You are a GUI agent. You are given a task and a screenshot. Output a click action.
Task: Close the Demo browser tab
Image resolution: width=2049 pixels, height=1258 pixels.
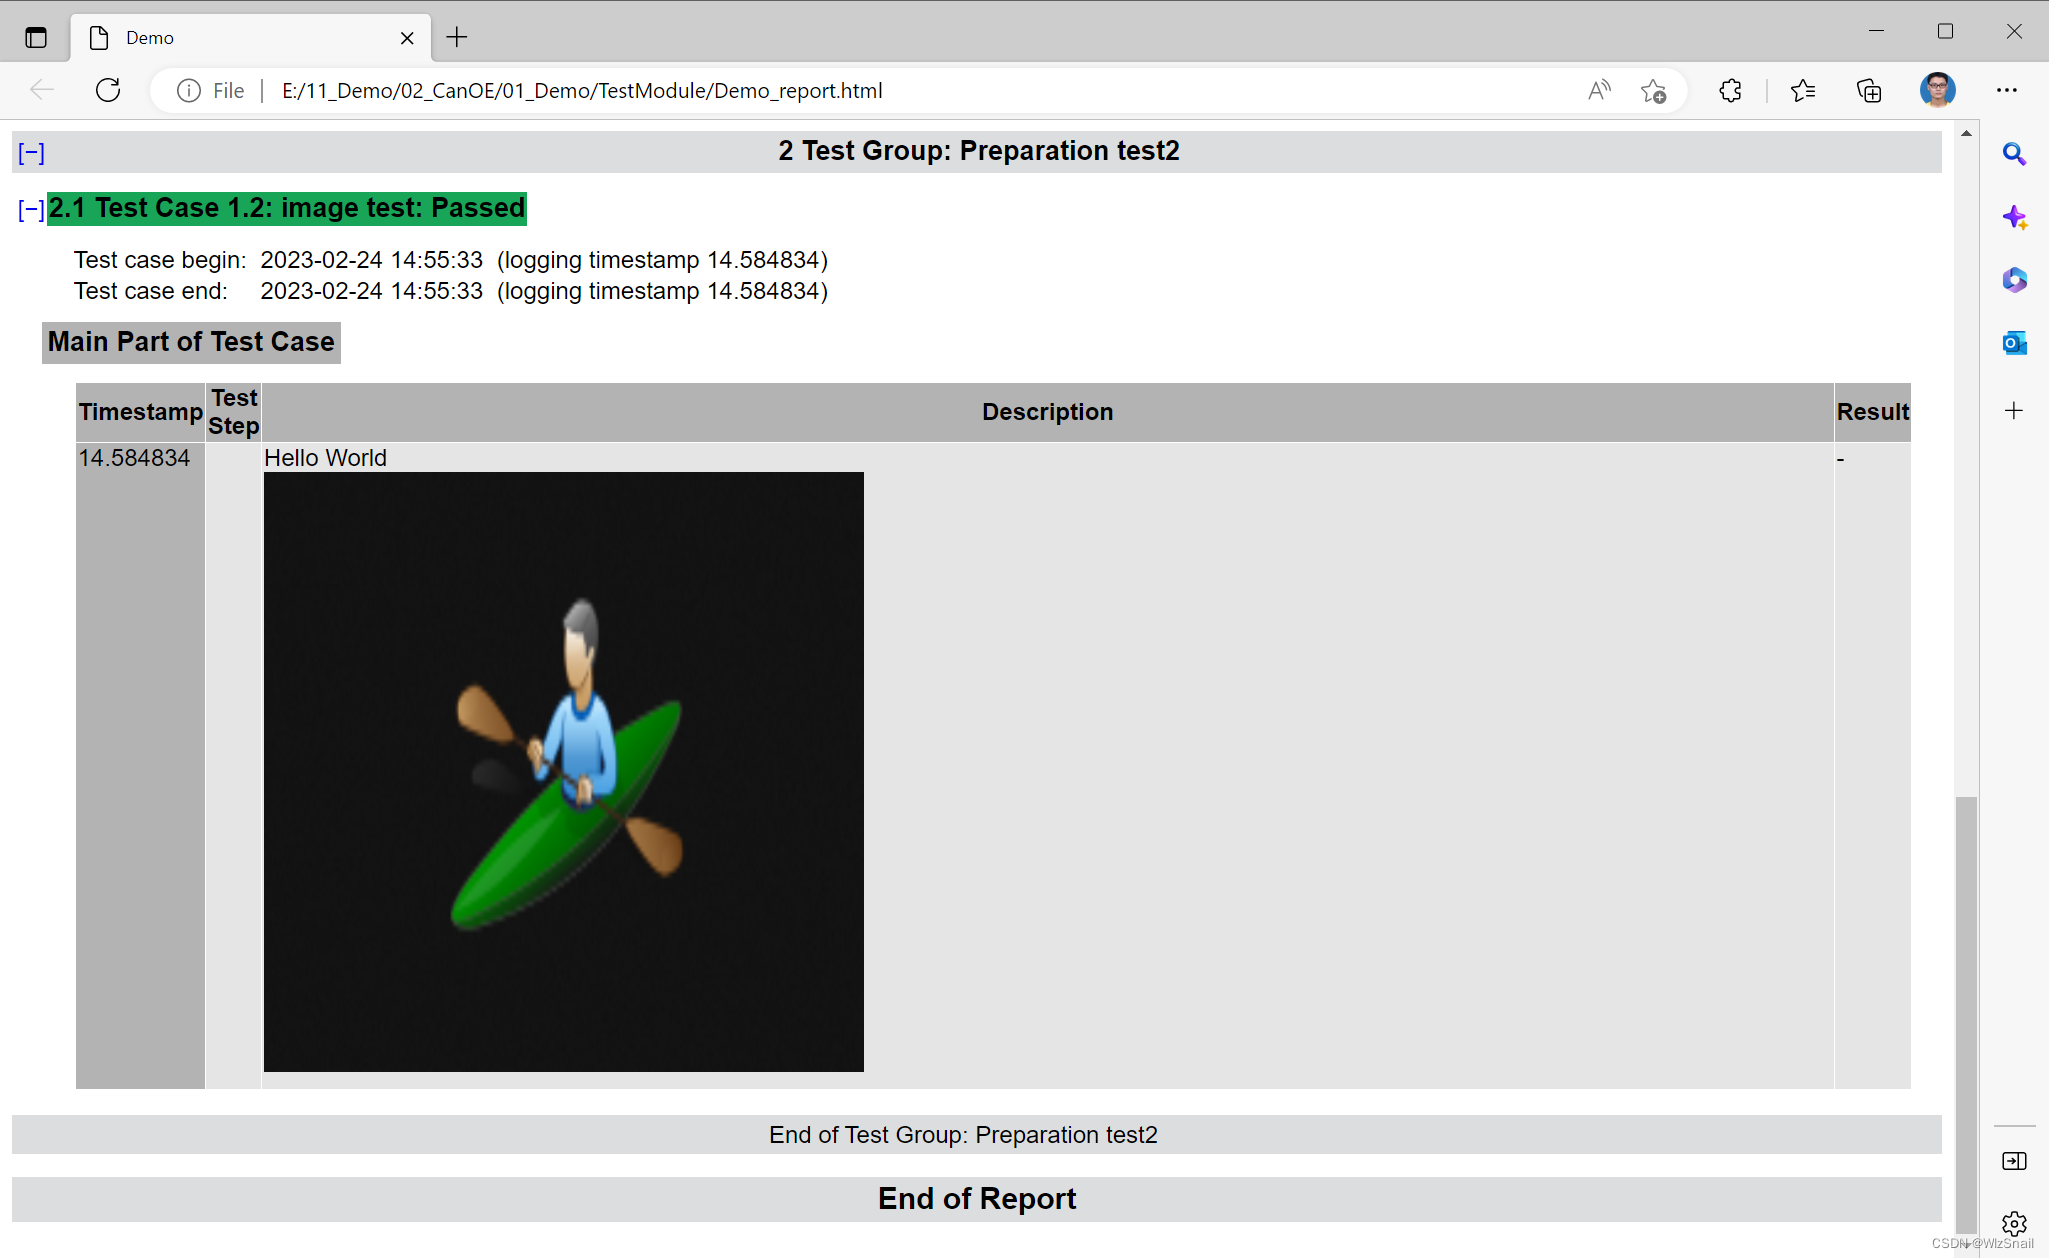407,38
